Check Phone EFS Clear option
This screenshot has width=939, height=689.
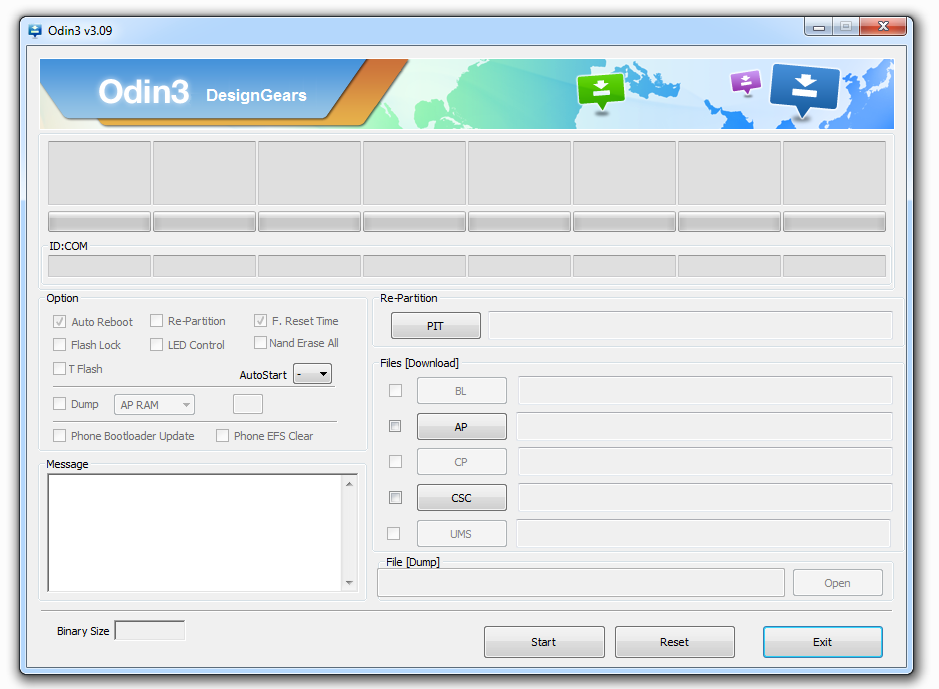click(x=222, y=436)
